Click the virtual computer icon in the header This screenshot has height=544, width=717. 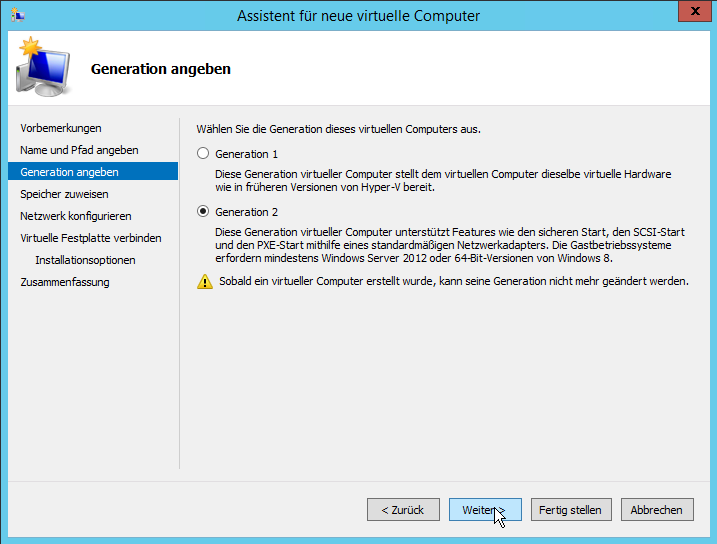pos(43,65)
